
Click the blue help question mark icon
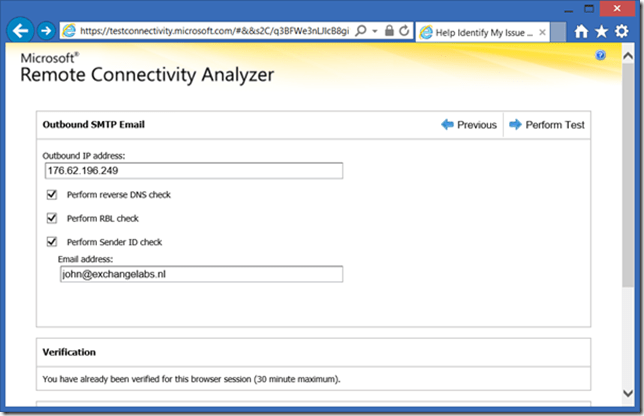600,56
